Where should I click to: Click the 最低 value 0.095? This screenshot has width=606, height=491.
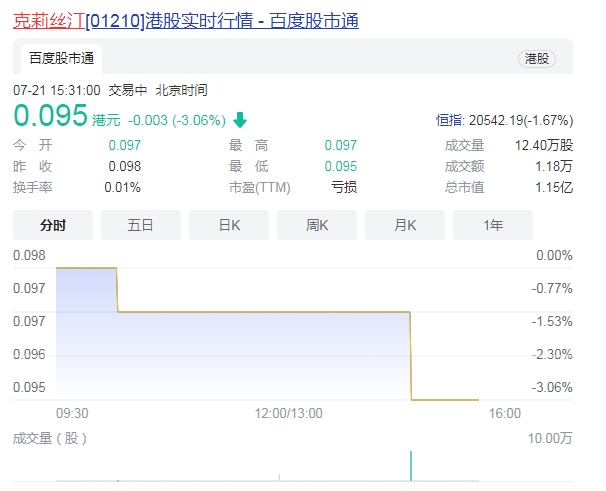point(340,166)
